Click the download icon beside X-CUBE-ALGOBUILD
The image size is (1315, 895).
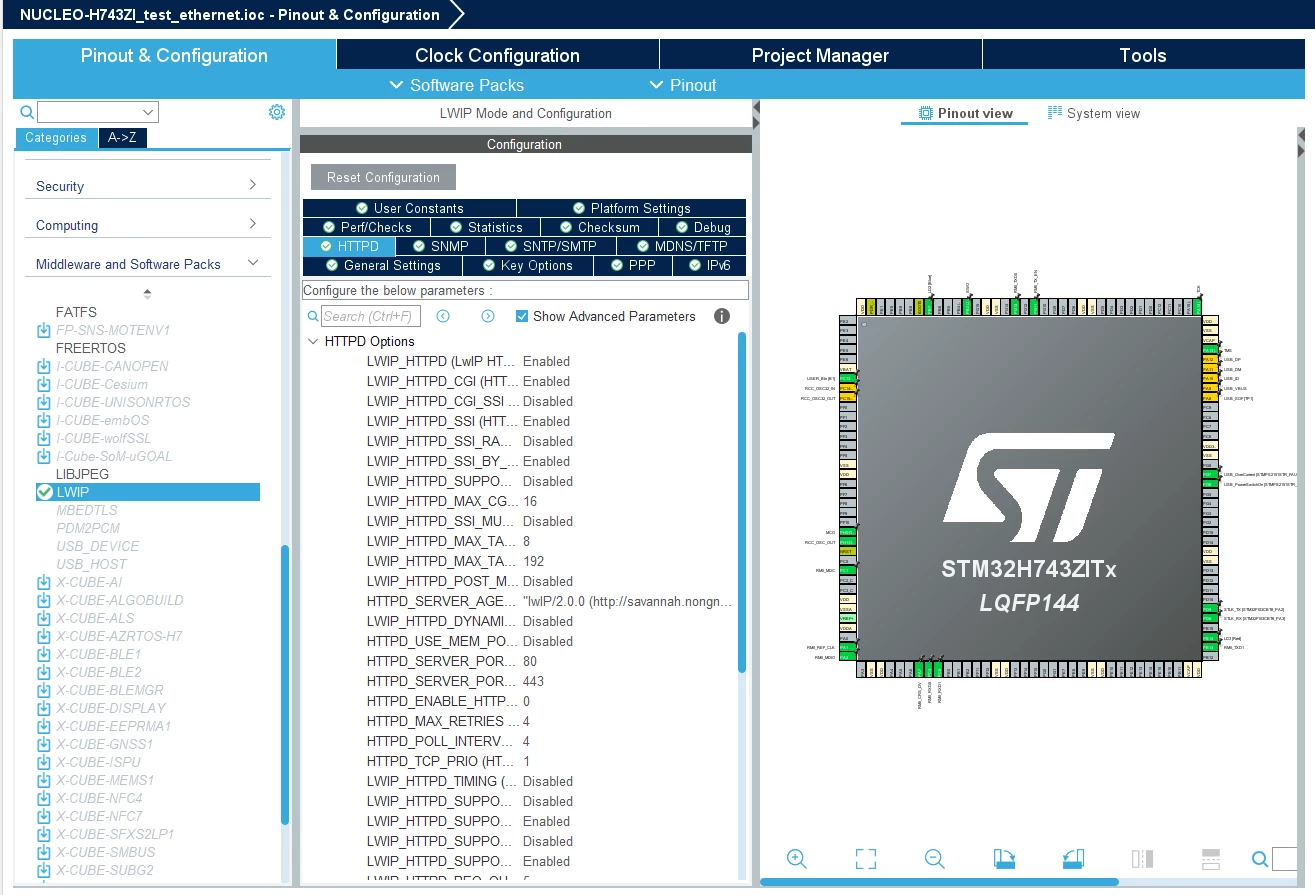(44, 600)
